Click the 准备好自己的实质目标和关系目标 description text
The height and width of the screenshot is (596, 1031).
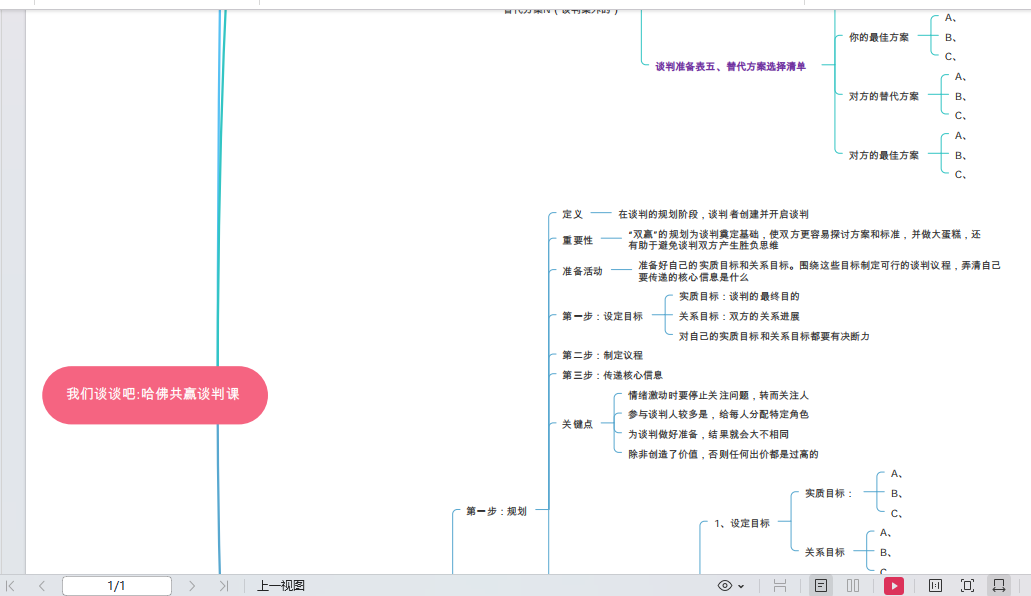tap(819, 271)
